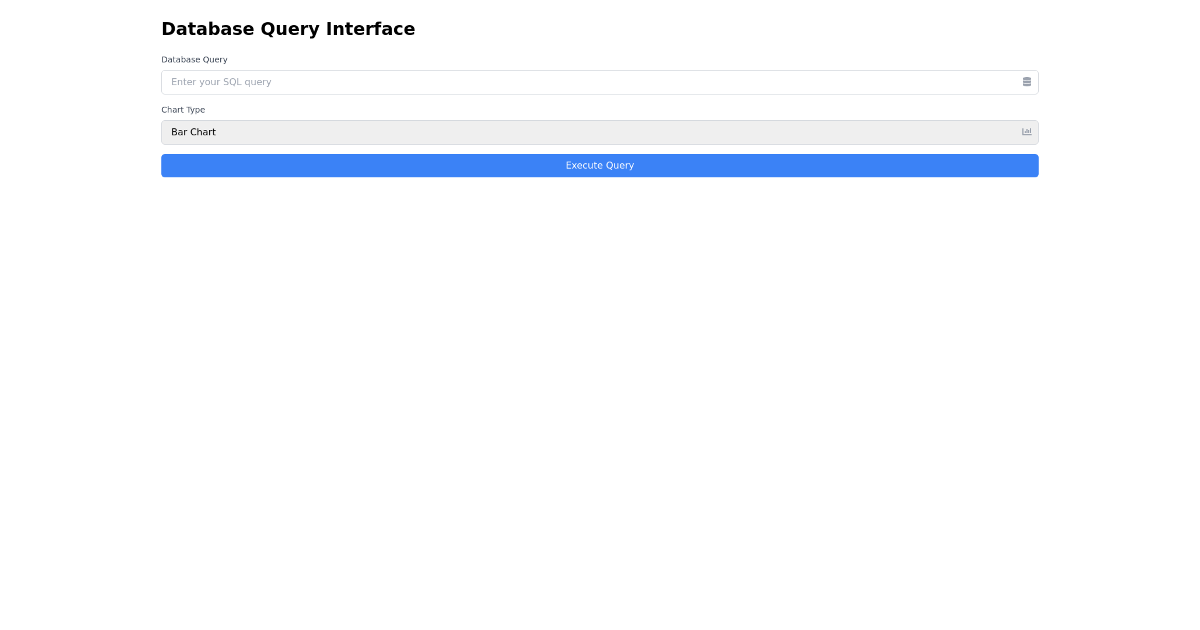Click the Database Query Interface heading
Viewport: 1200px width, 630px height.
(288, 29)
